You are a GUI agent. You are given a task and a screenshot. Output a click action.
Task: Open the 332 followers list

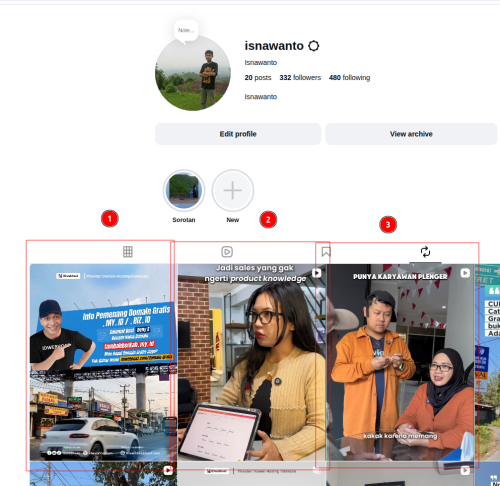coord(300,78)
